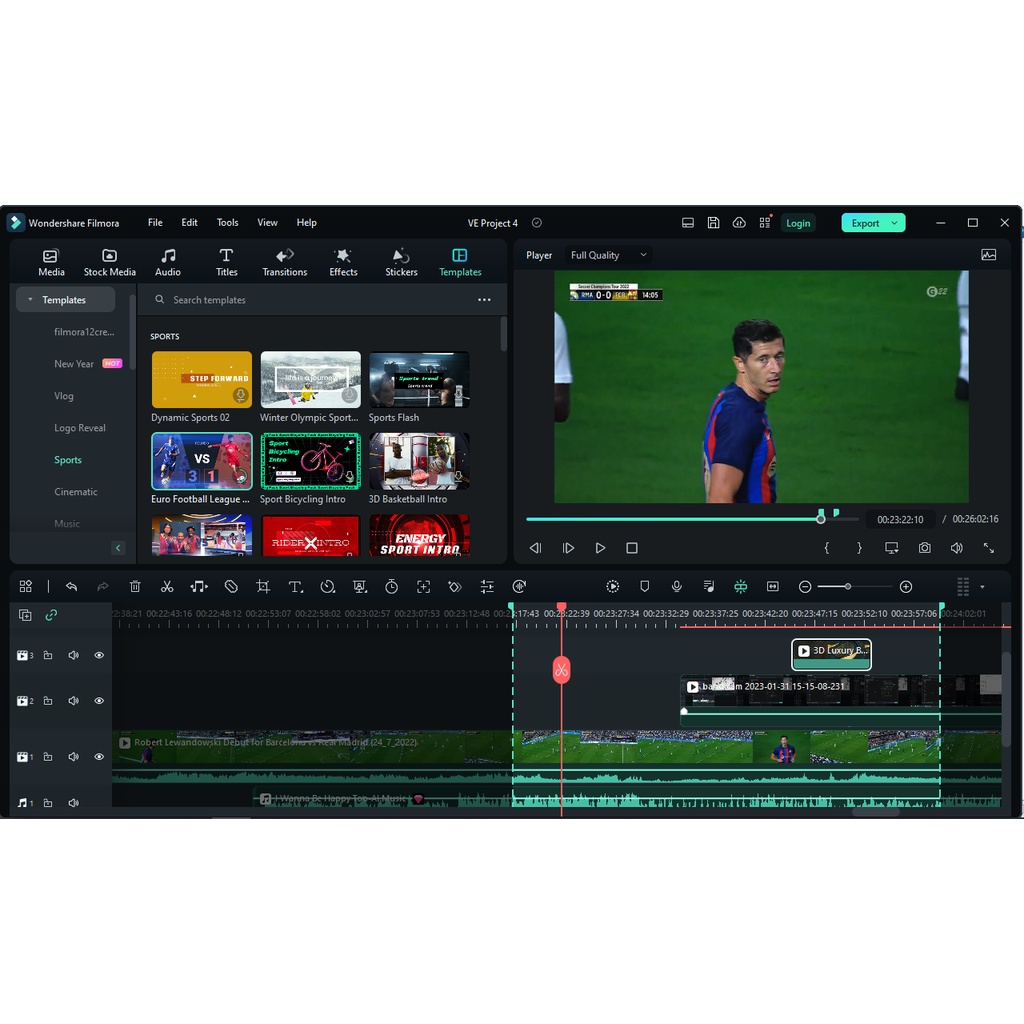Viewport: 1024px width, 1024px height.
Task: Adjust the timeline zoom slider
Action: (847, 587)
